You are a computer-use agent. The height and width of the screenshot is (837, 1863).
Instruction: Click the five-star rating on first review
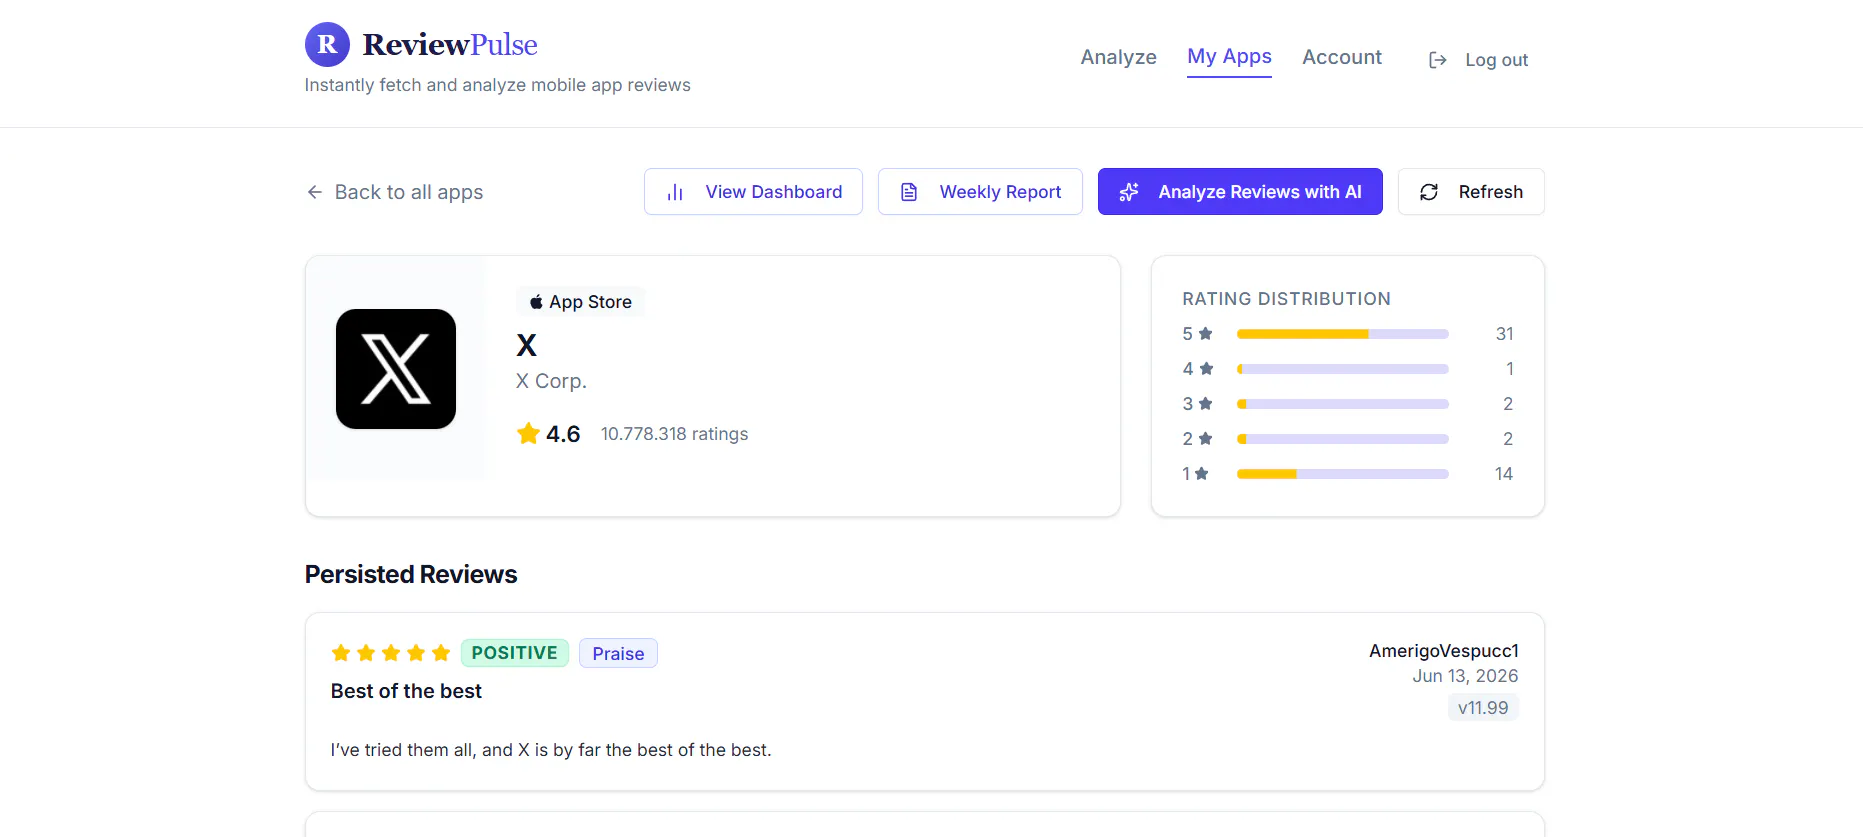pos(391,653)
